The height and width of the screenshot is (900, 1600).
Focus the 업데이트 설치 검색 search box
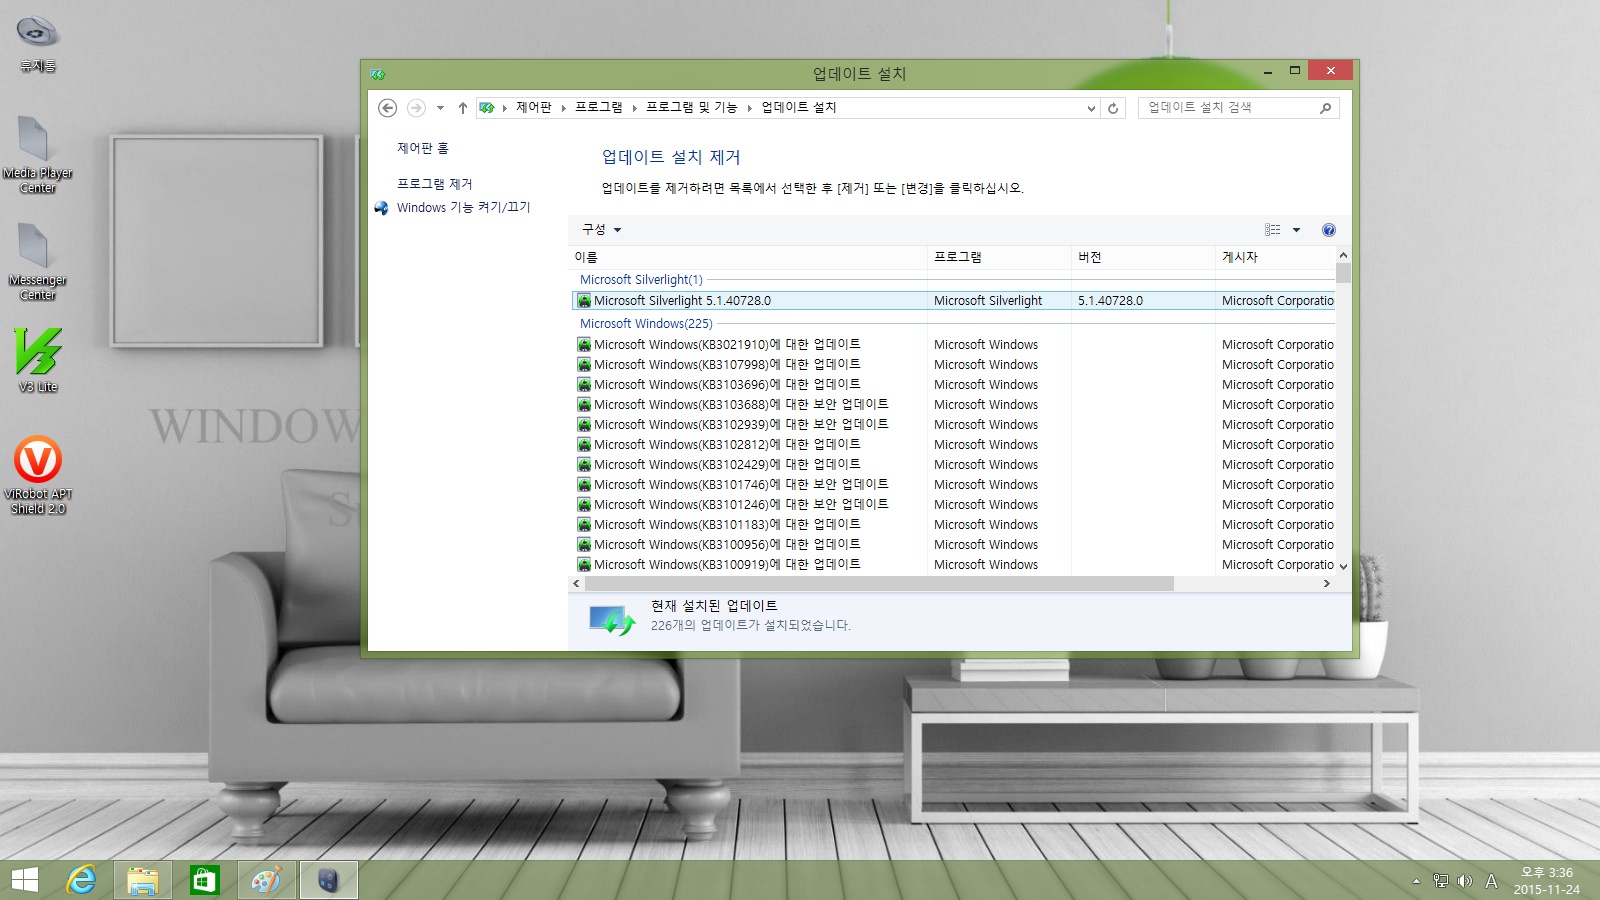(x=1238, y=108)
